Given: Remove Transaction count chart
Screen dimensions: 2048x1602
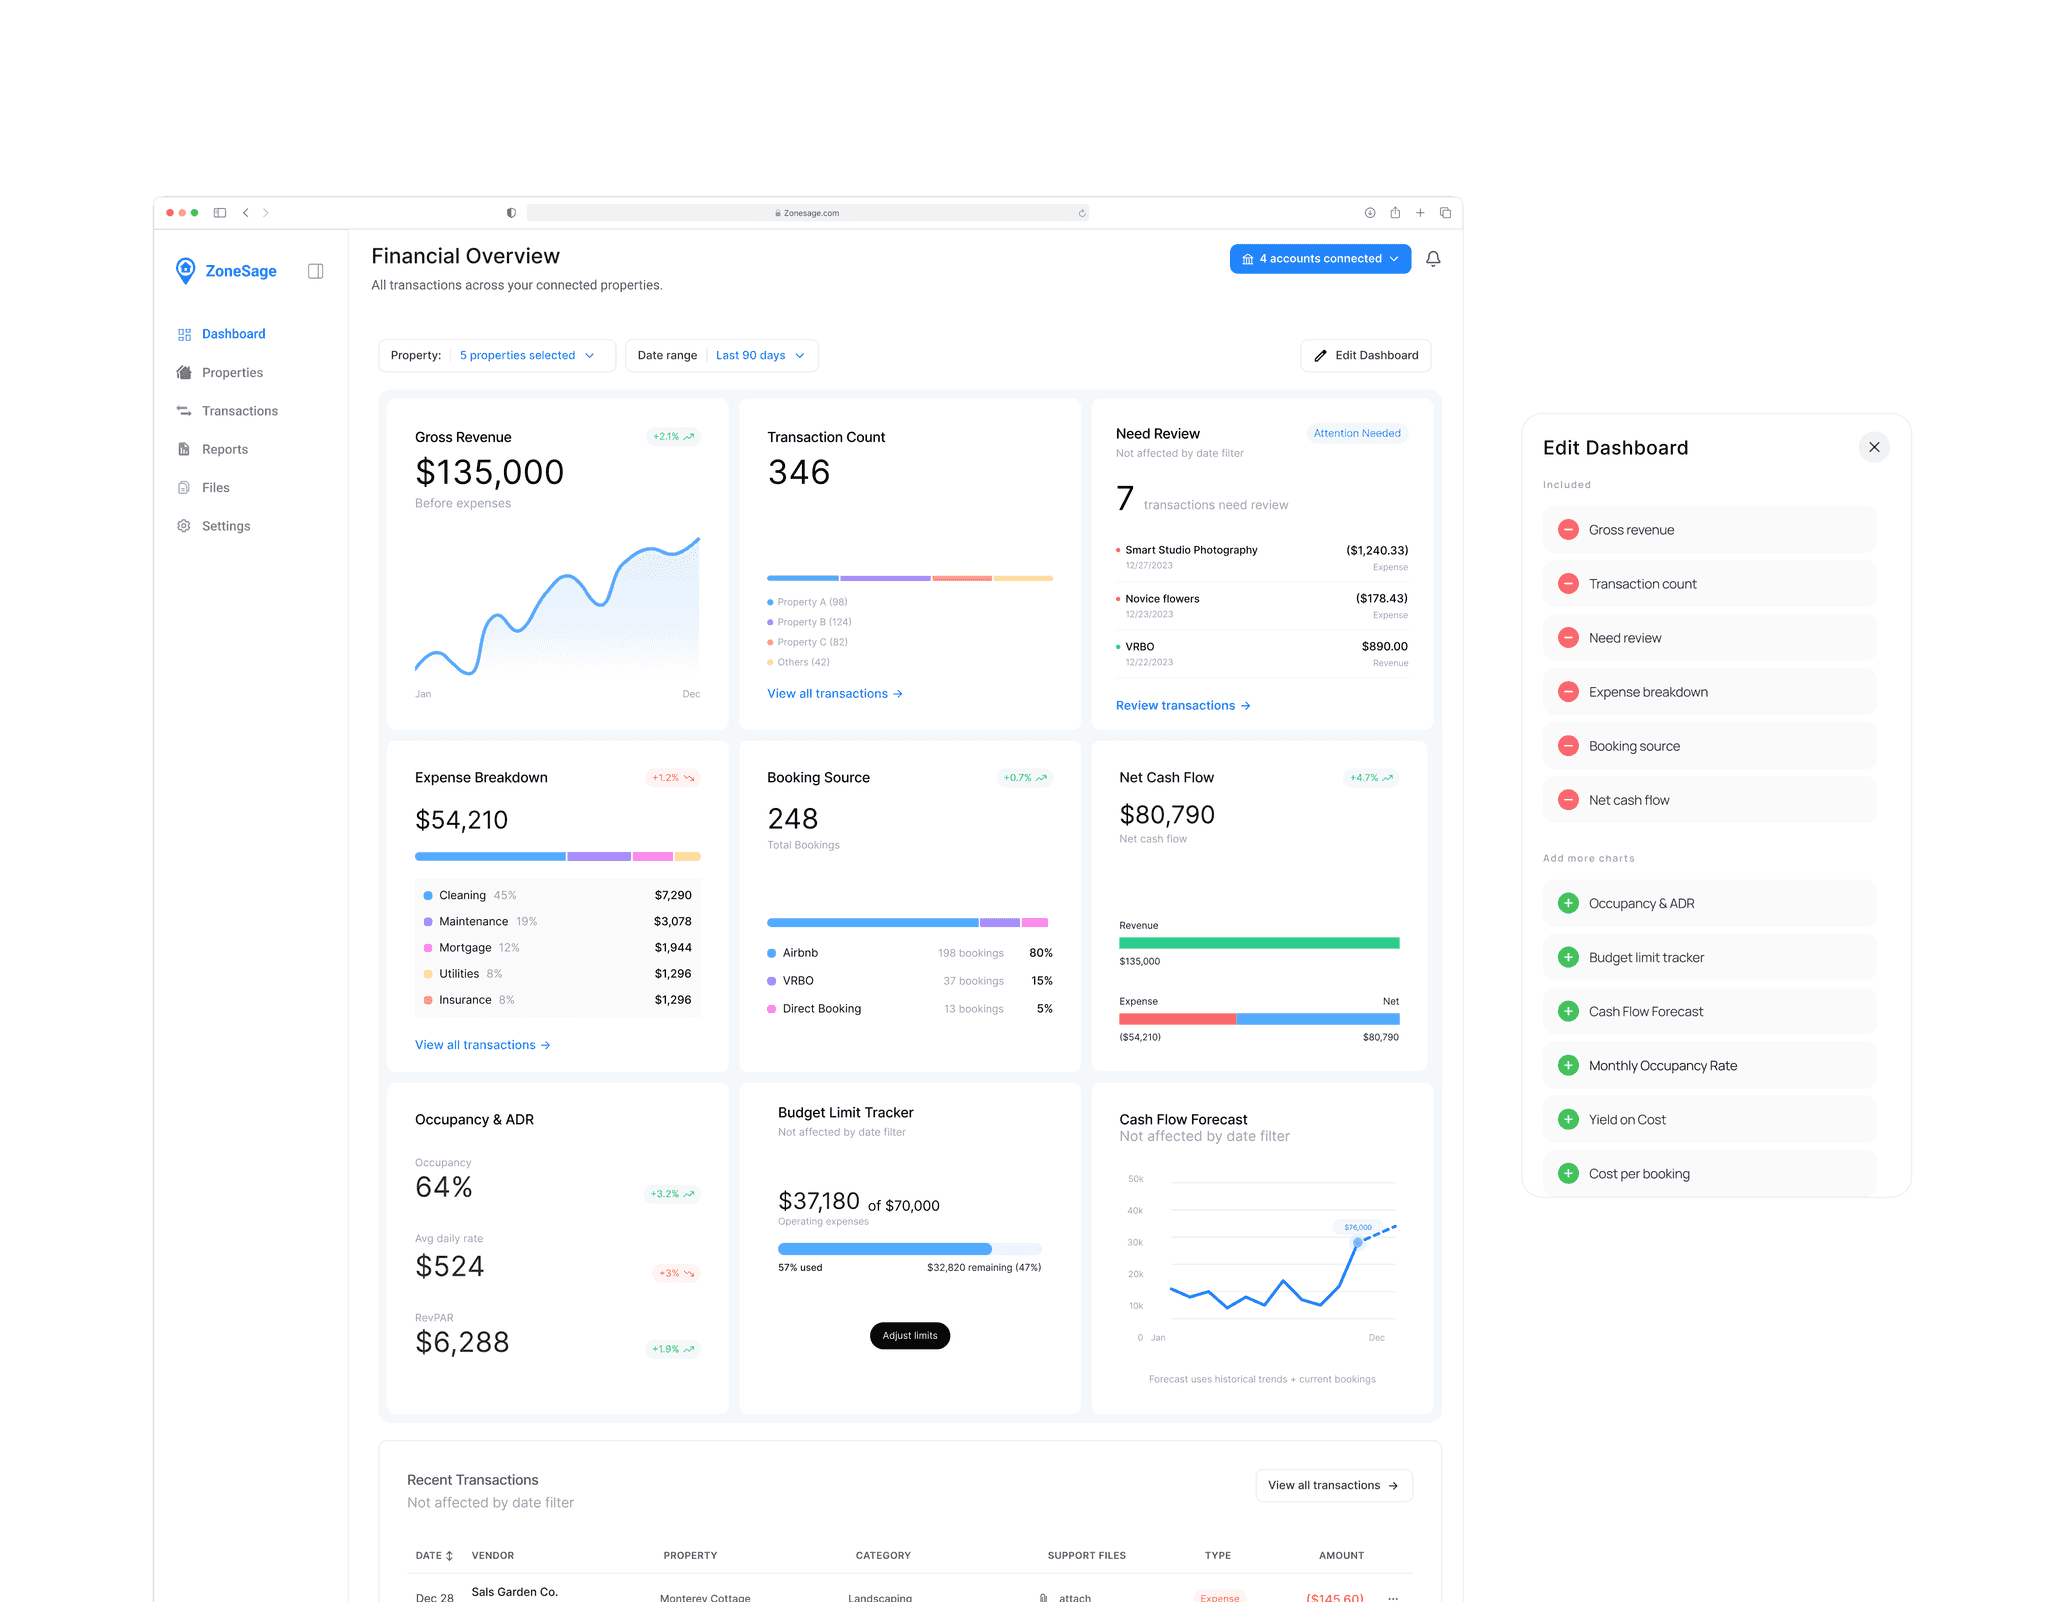Looking at the screenshot, I should [x=1568, y=584].
